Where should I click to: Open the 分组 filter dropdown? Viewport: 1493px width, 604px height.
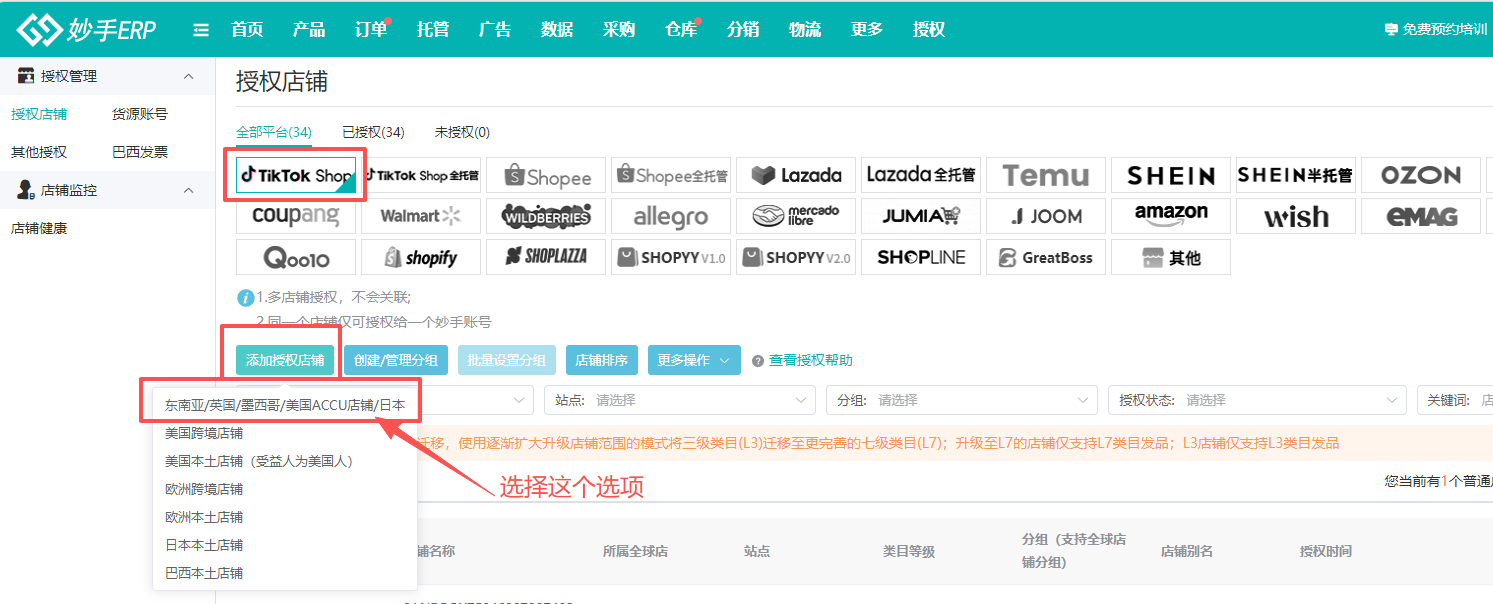pos(961,400)
